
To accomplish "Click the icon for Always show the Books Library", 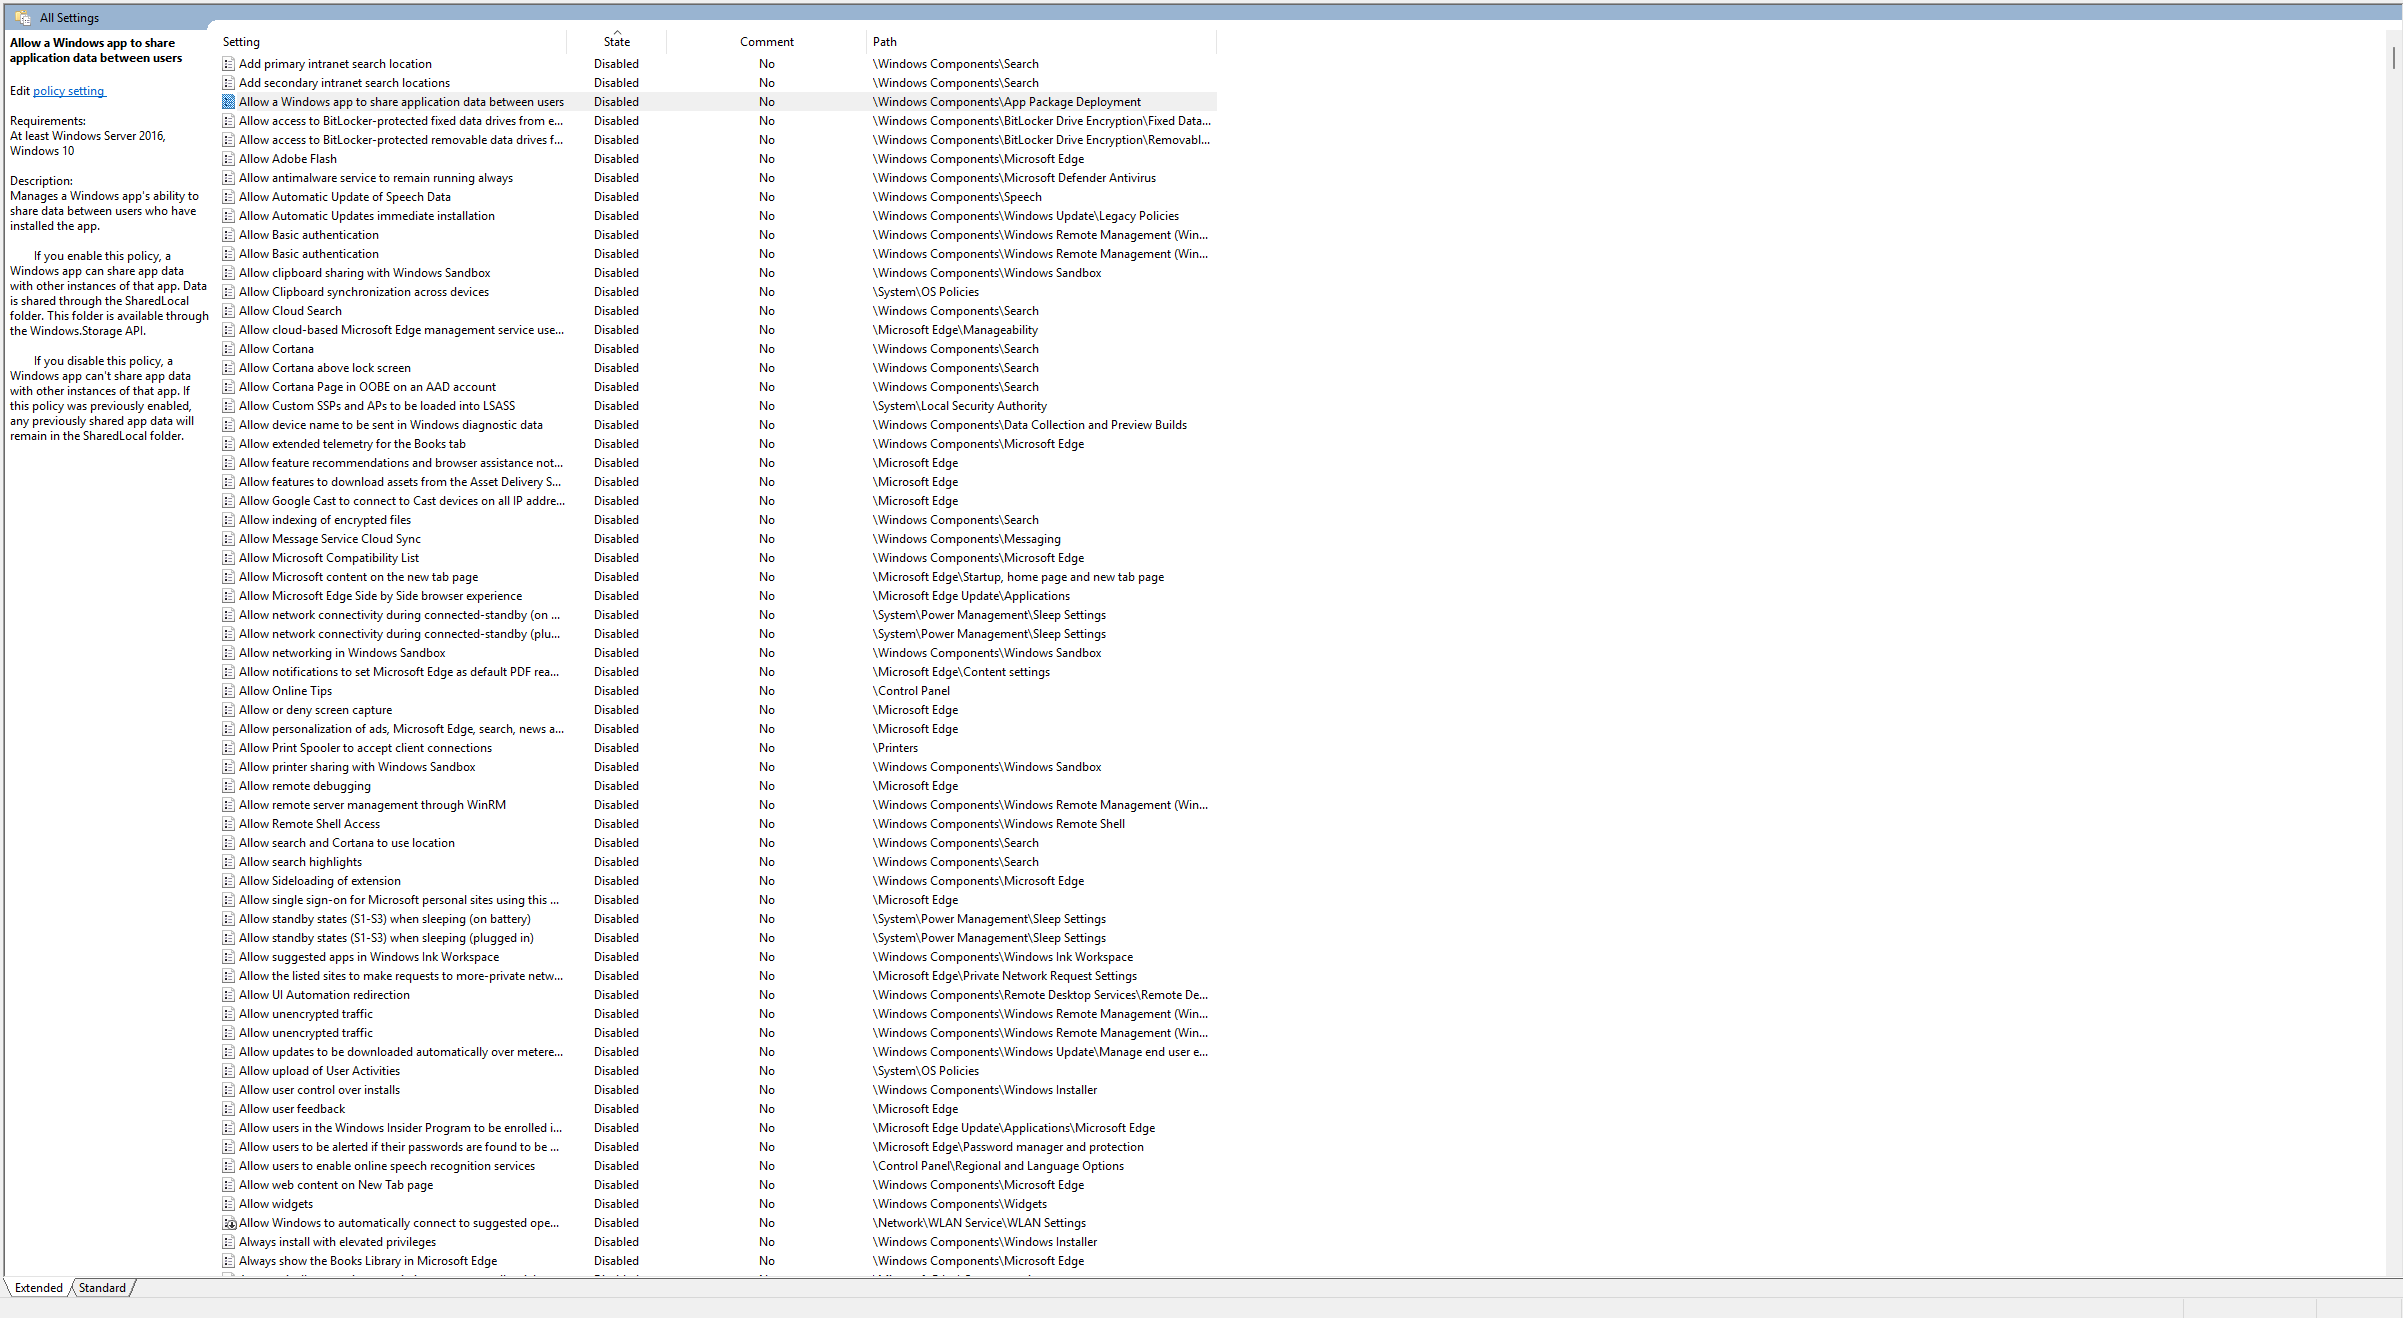I will pos(229,1261).
